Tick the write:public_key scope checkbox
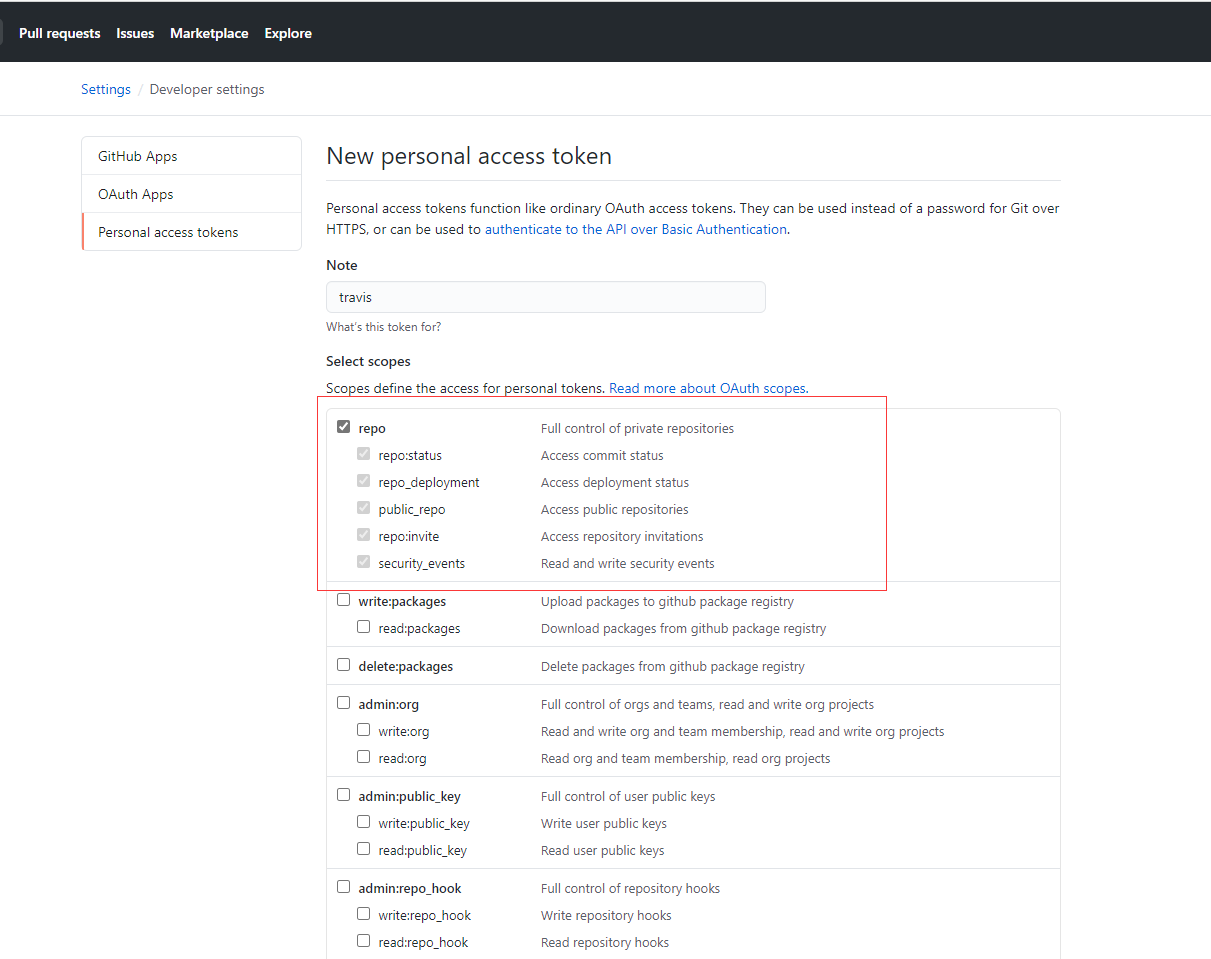The width and height of the screenshot is (1211, 959). 364,822
